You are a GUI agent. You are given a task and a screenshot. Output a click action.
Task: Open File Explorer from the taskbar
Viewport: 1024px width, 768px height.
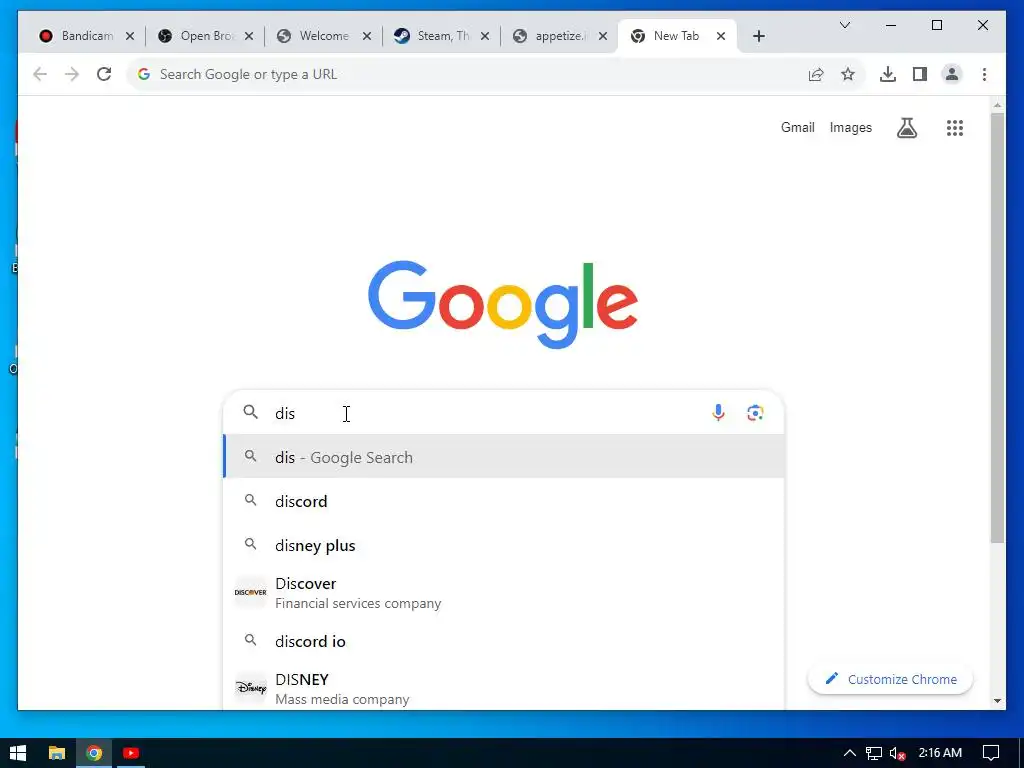pyautogui.click(x=57, y=753)
